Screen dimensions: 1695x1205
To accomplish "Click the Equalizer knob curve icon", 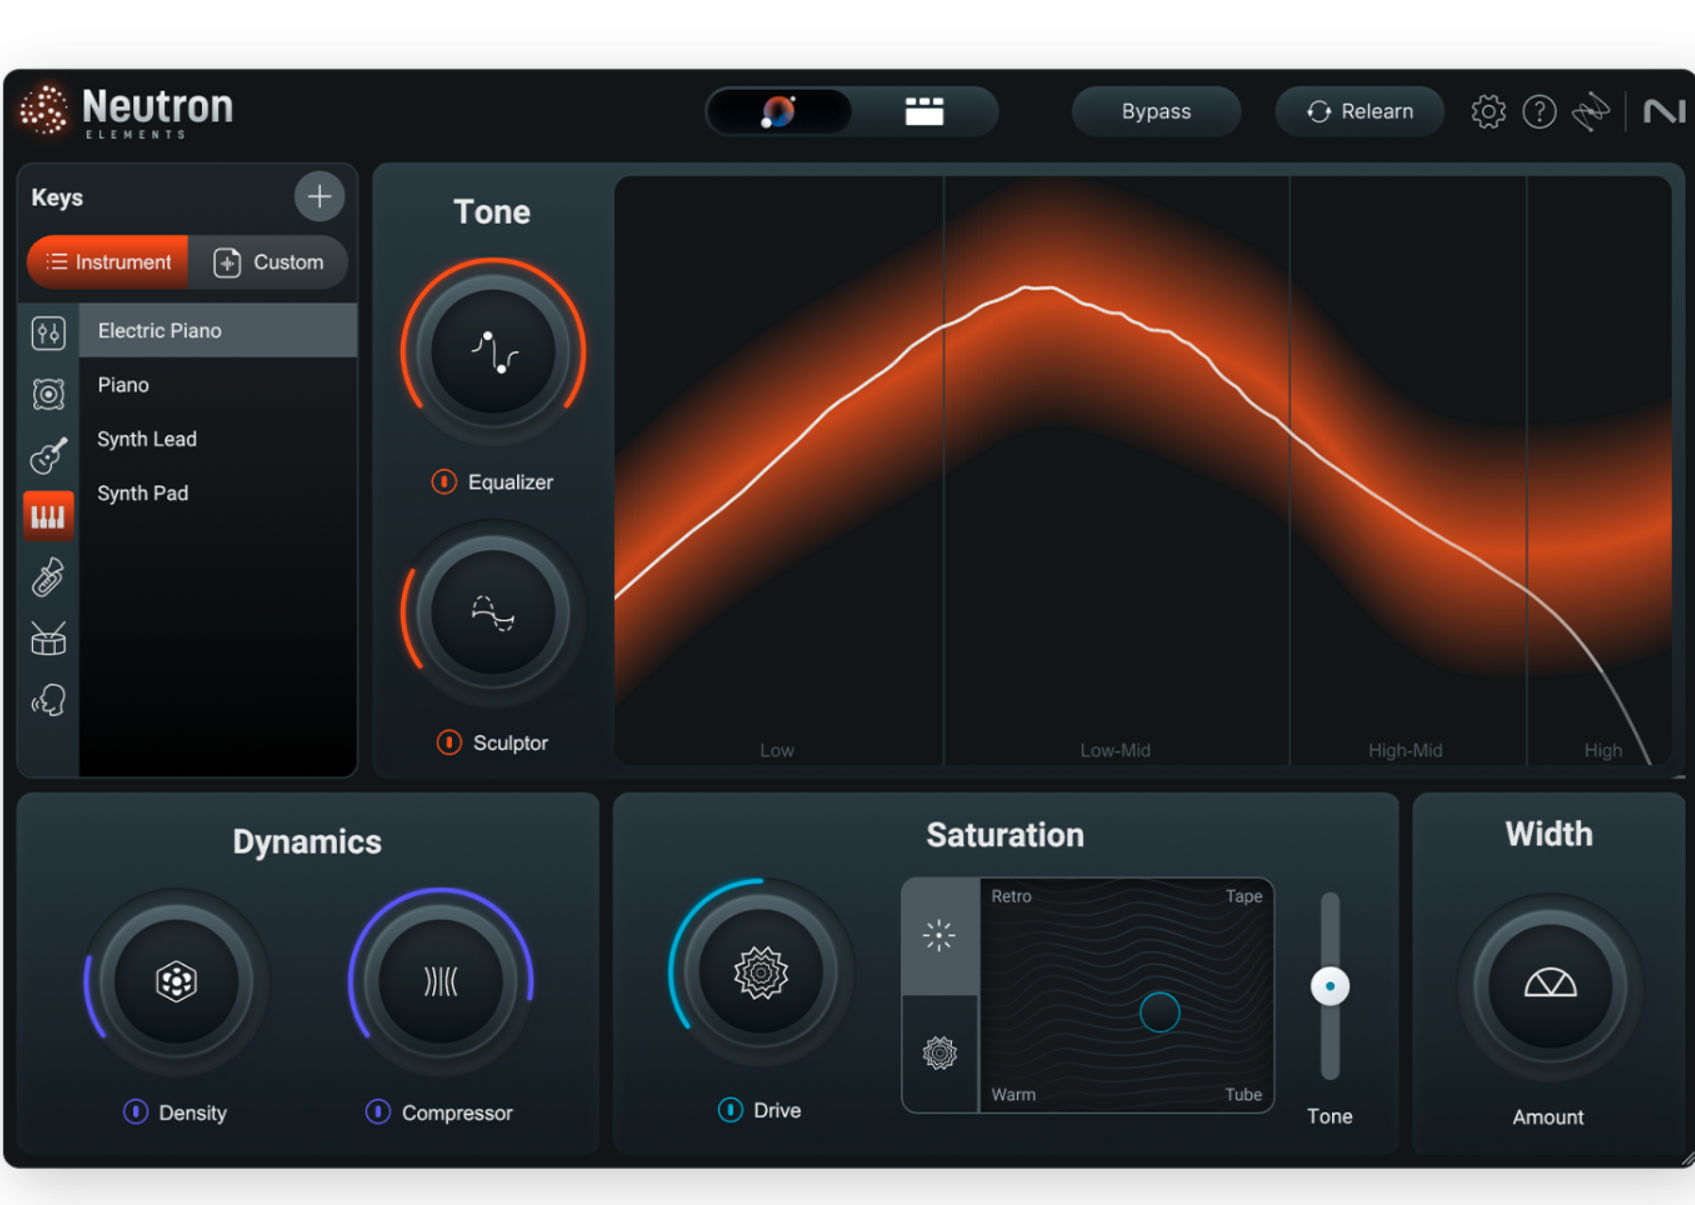I will pyautogui.click(x=493, y=352).
